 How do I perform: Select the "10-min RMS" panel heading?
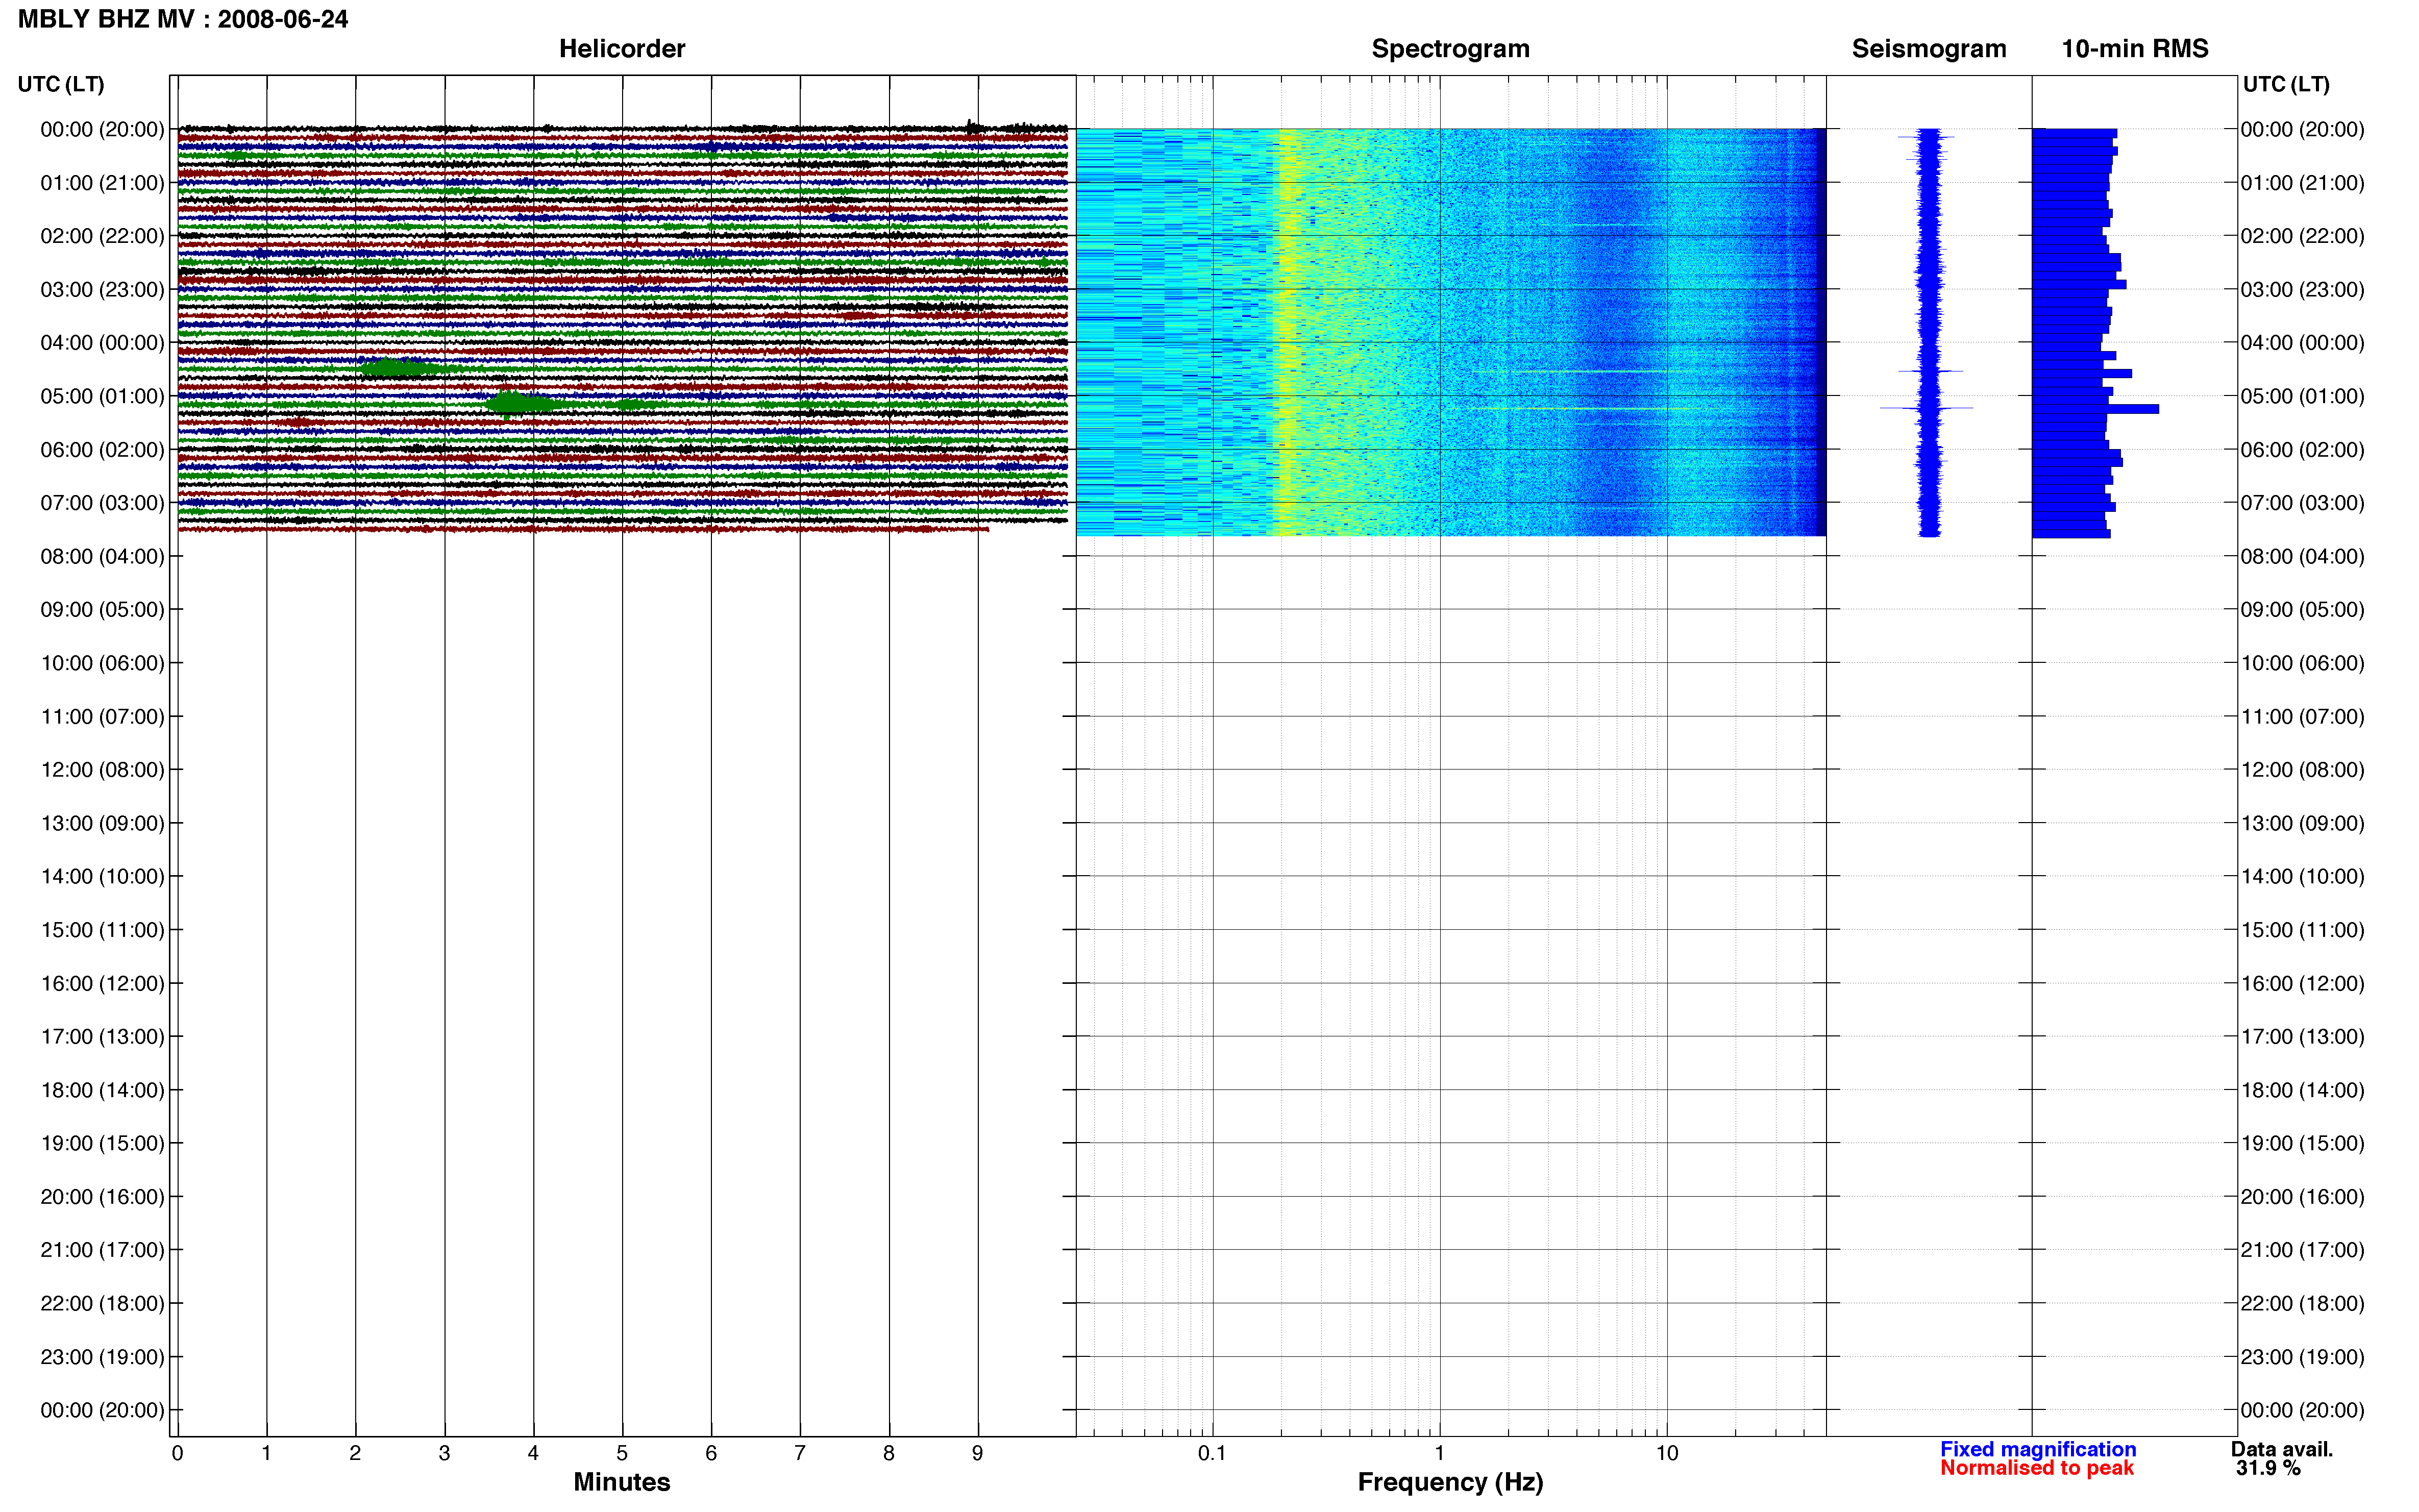[x=2134, y=48]
